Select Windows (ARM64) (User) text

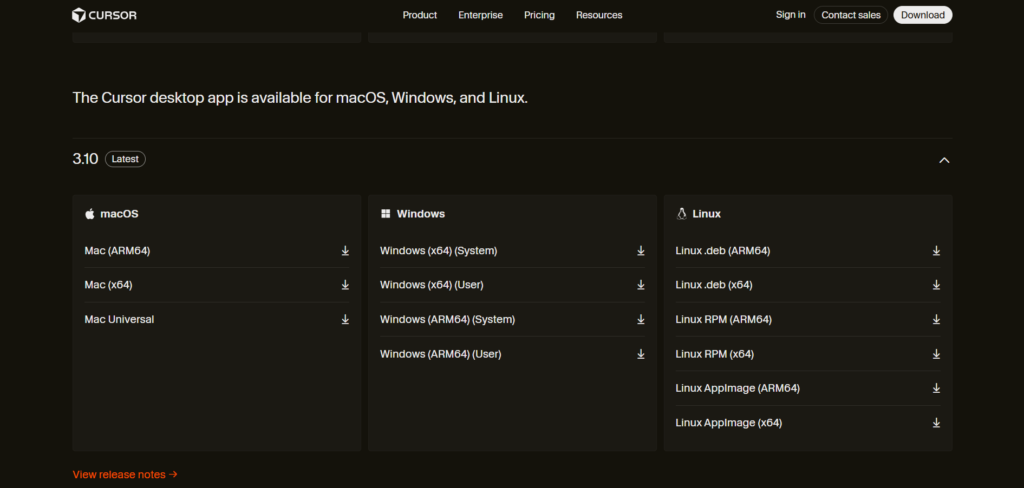tap(441, 354)
